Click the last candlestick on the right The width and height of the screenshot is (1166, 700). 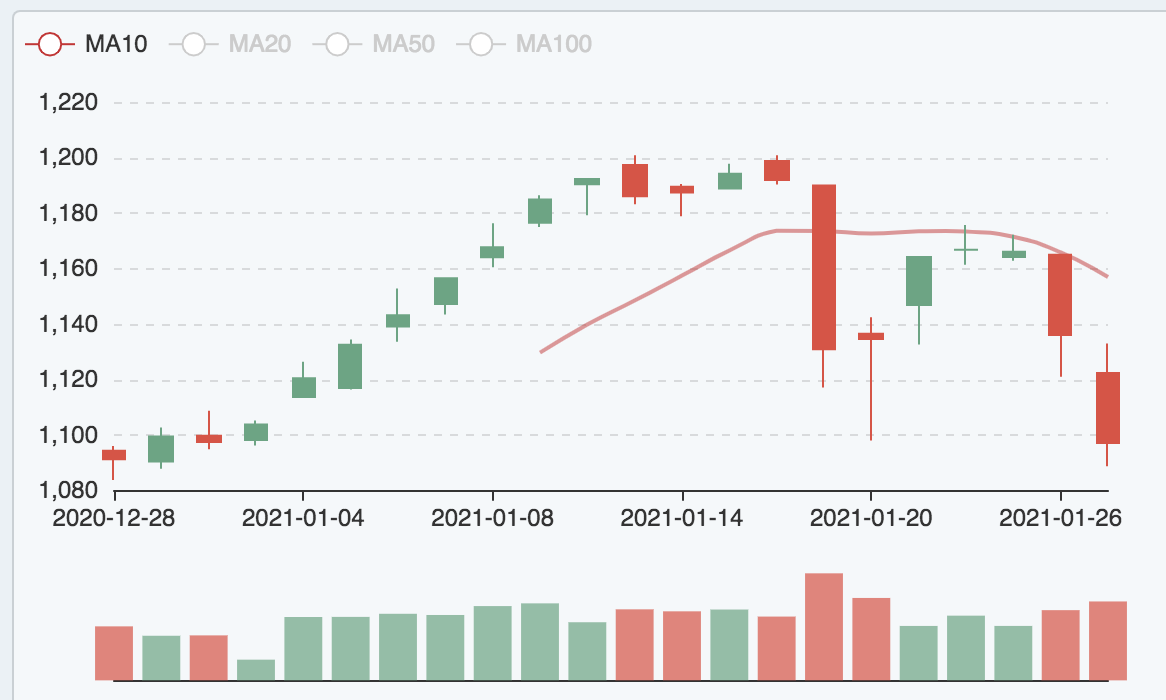pyautogui.click(x=1108, y=408)
